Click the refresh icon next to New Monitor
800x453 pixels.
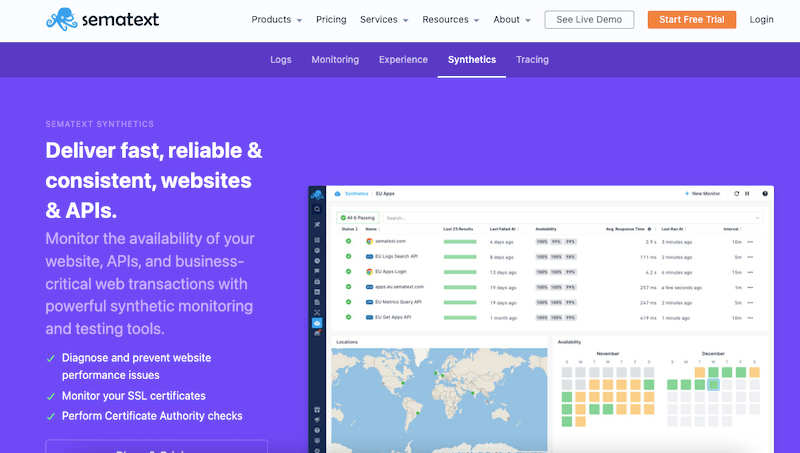736,194
